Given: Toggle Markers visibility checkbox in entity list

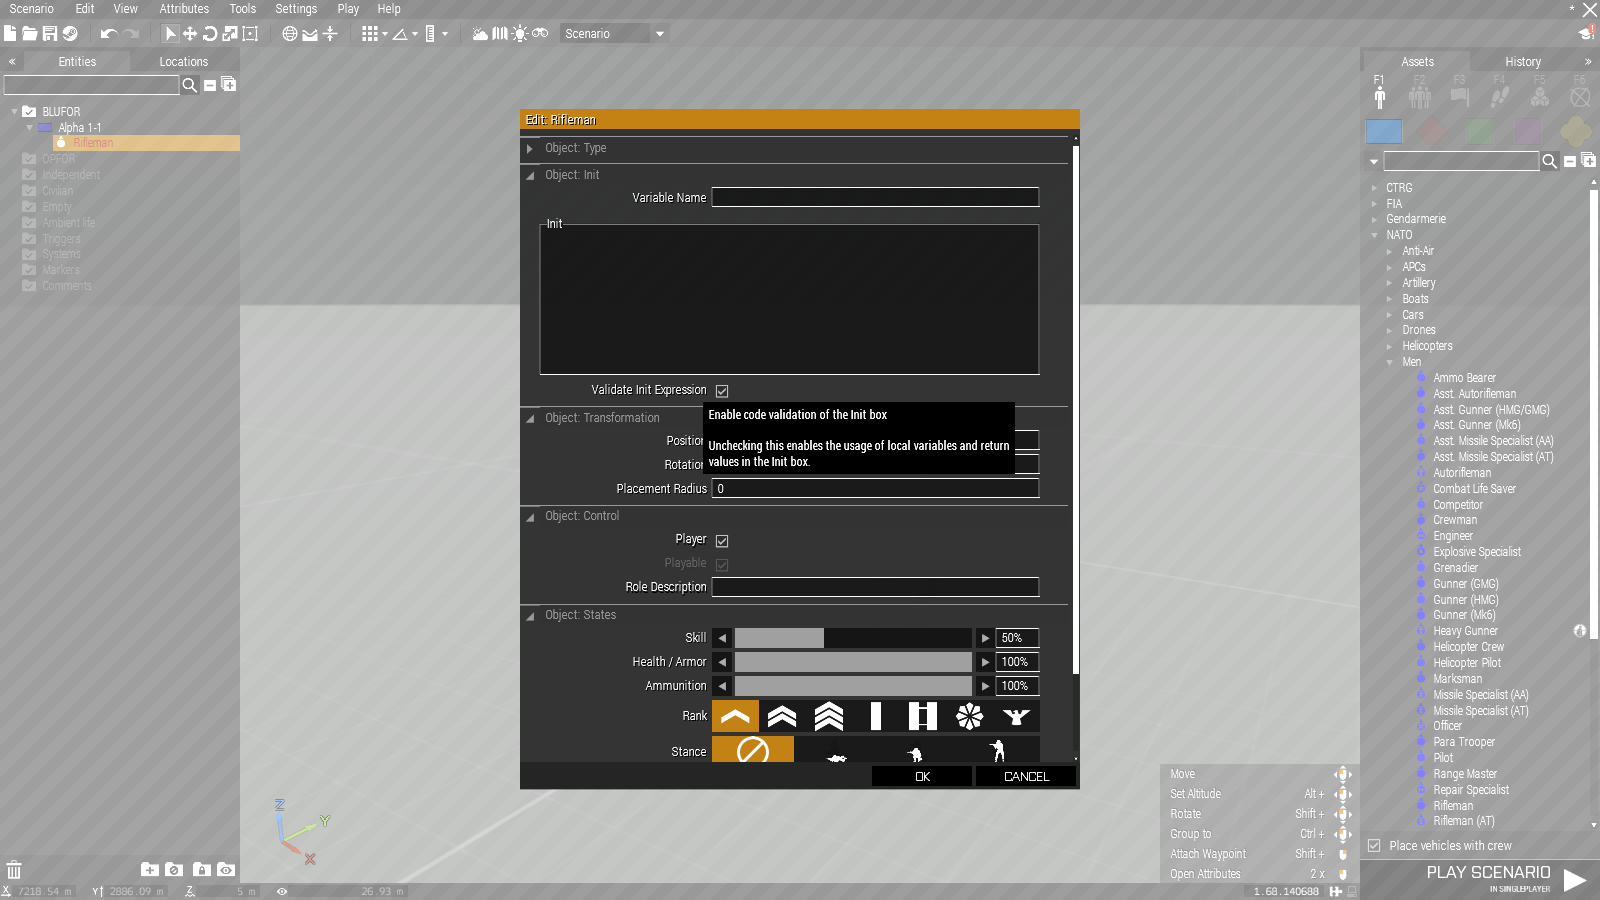Looking at the screenshot, I should tap(29, 270).
